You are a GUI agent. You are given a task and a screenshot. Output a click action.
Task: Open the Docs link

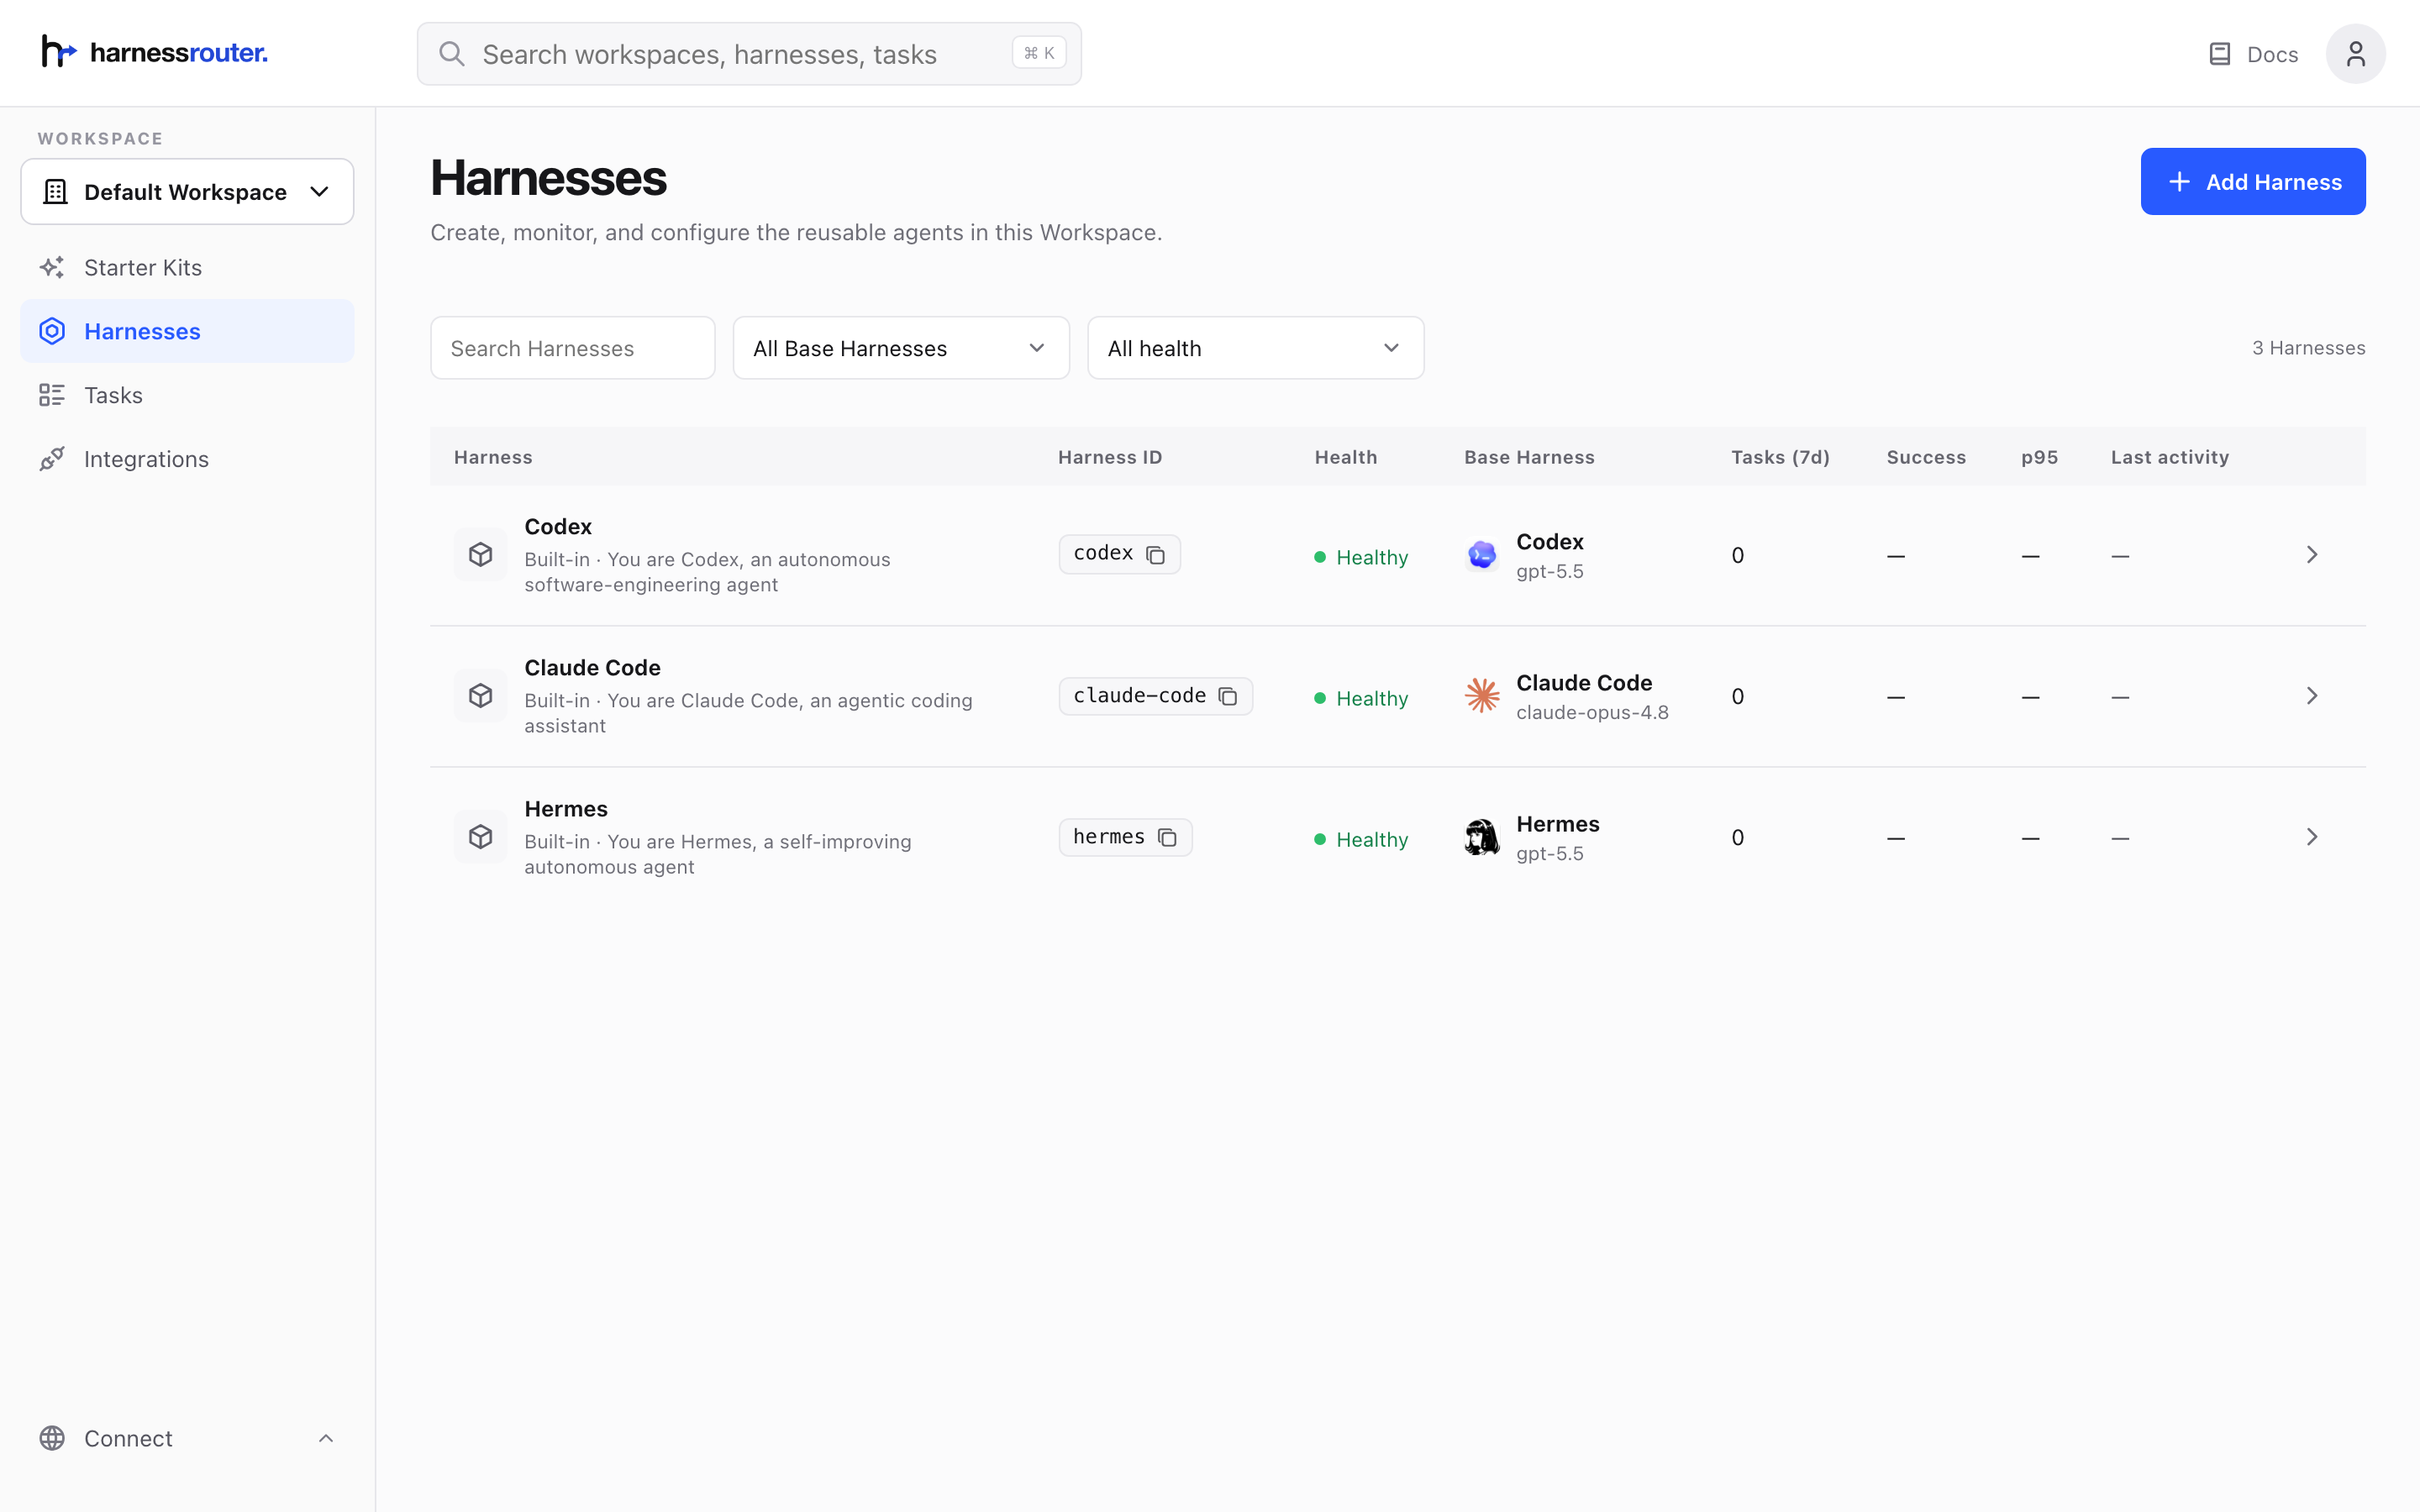coord(2254,54)
